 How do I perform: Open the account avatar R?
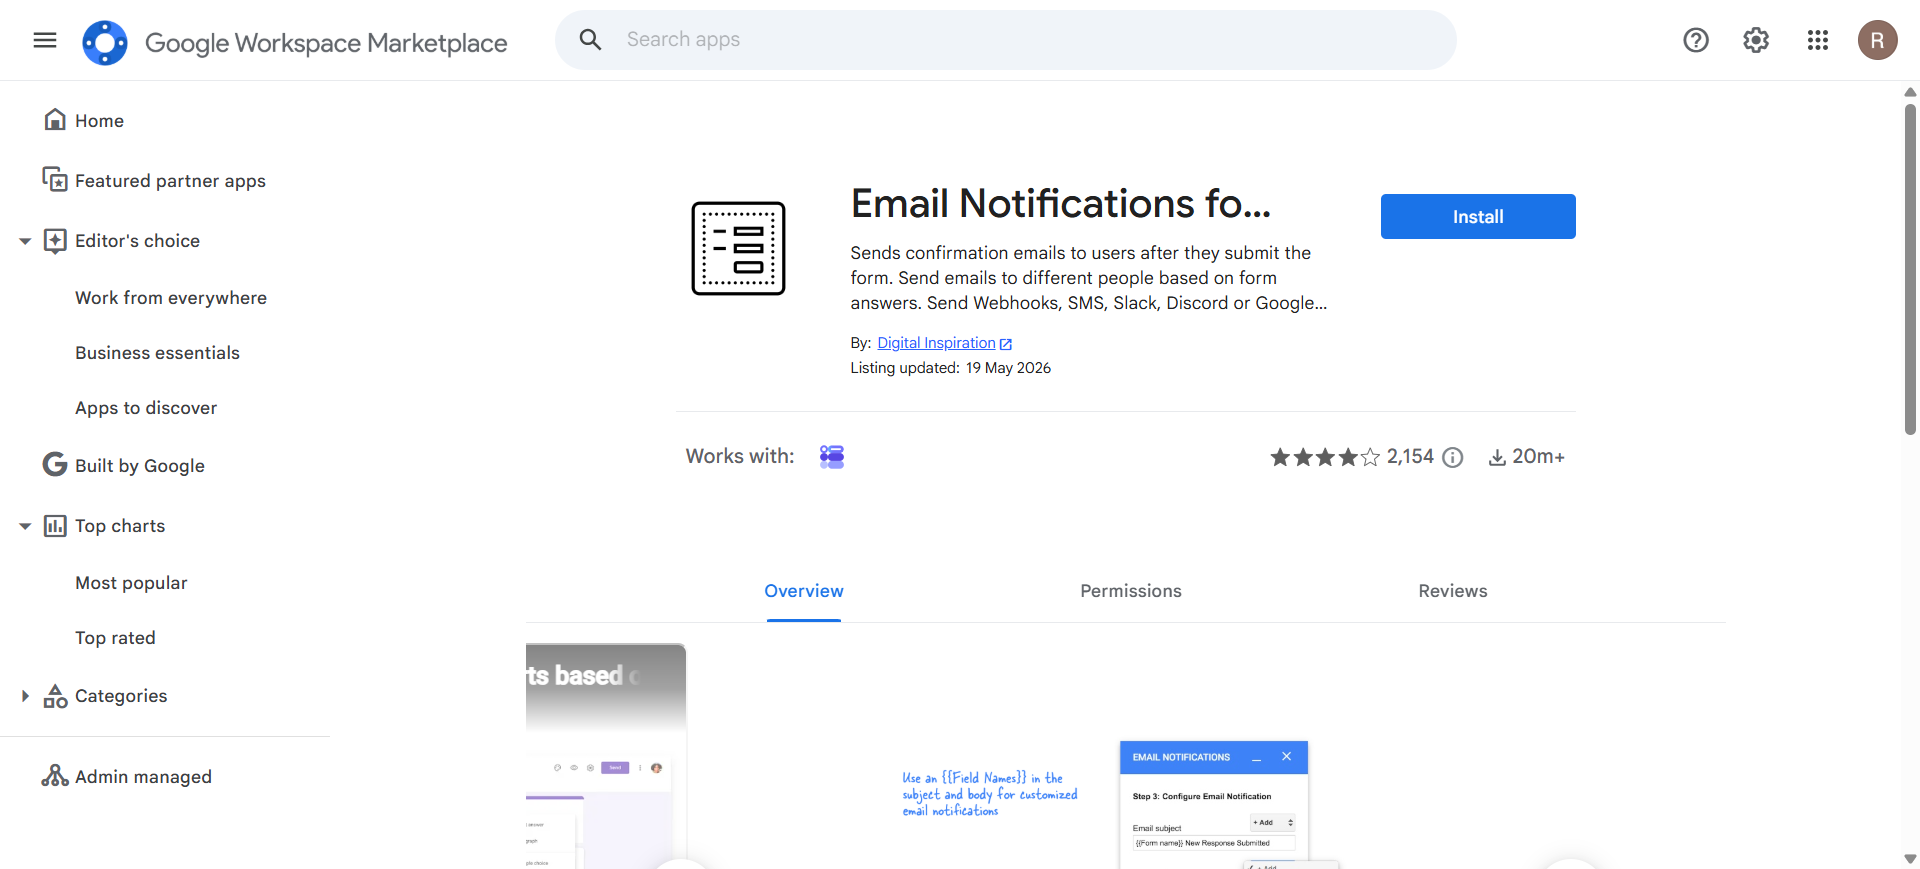click(1878, 40)
